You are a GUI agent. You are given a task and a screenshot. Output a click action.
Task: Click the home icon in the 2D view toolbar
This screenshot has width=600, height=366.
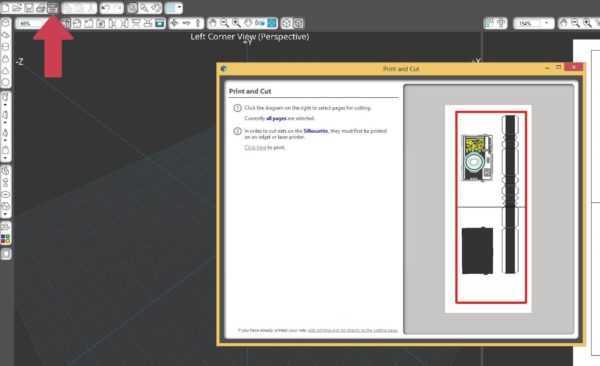point(564,23)
